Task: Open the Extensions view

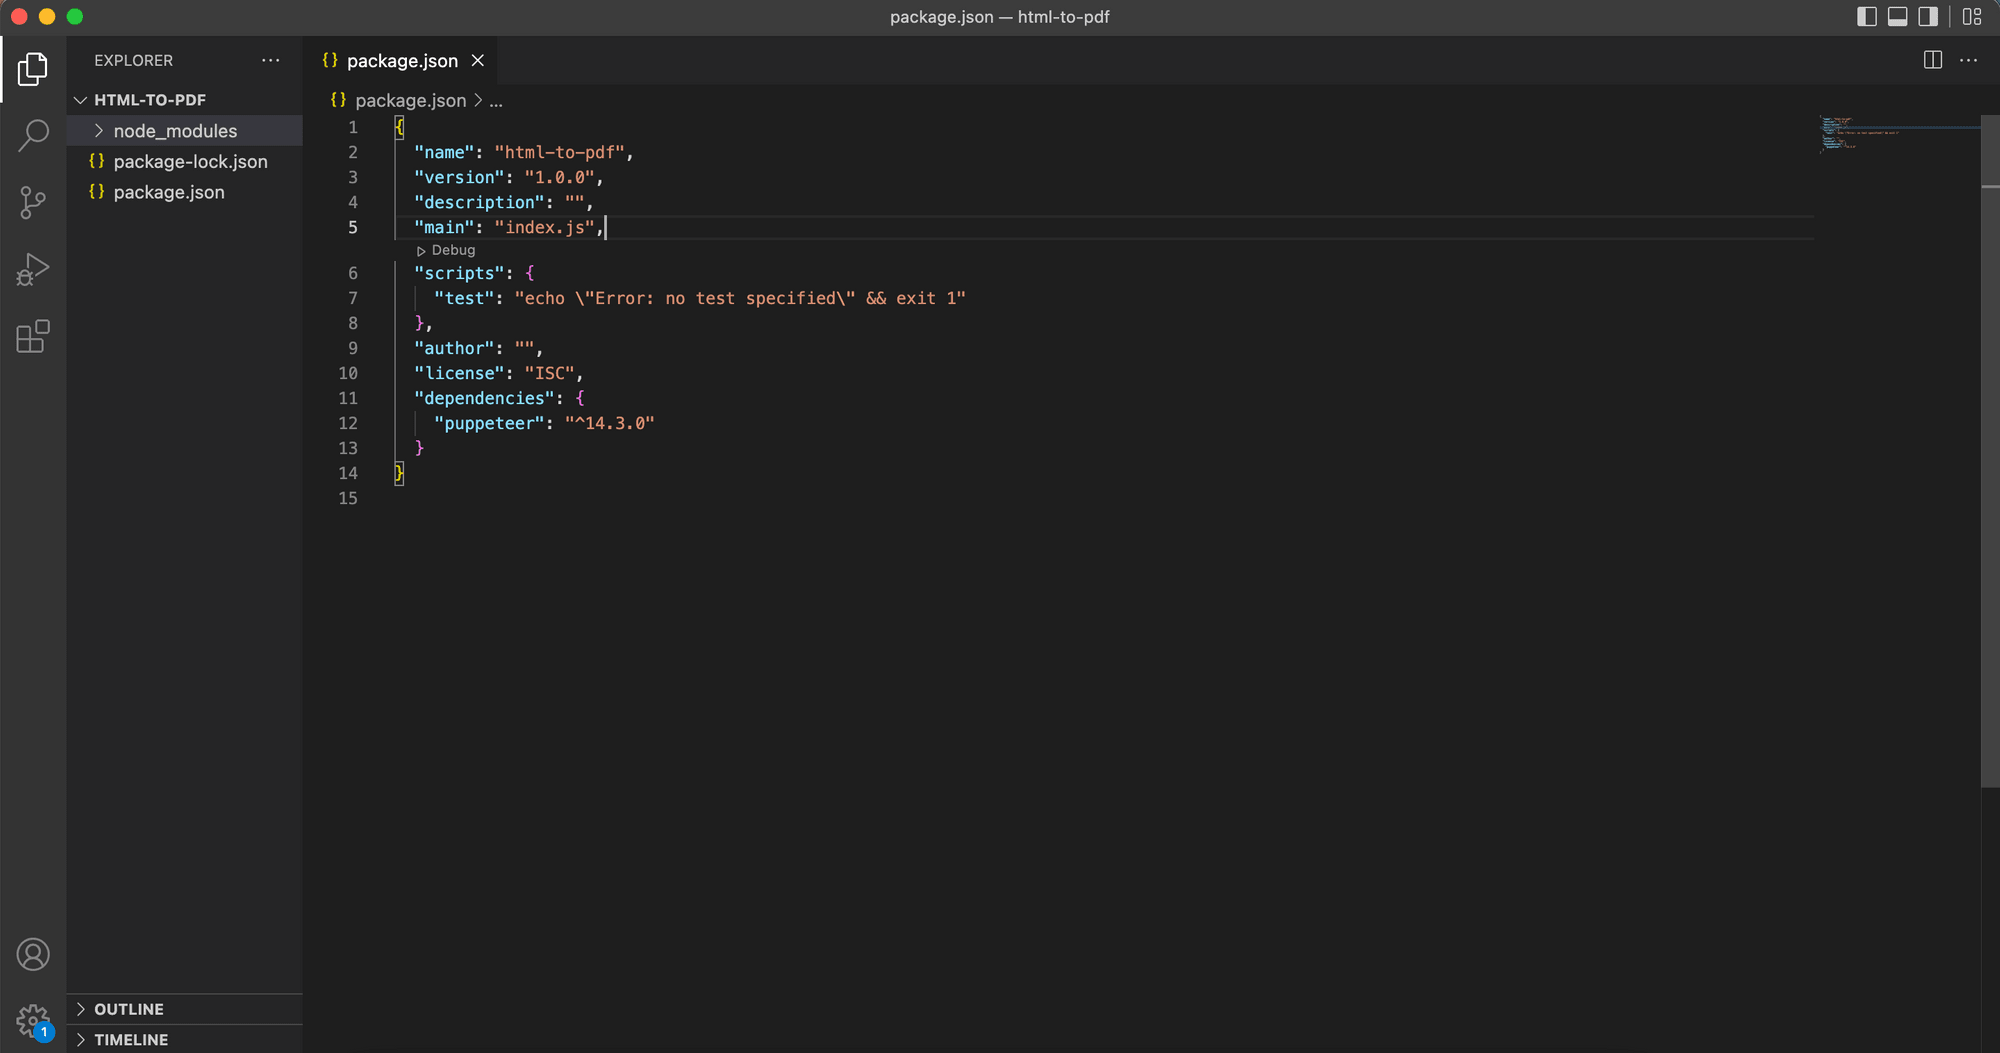Action: [33, 337]
